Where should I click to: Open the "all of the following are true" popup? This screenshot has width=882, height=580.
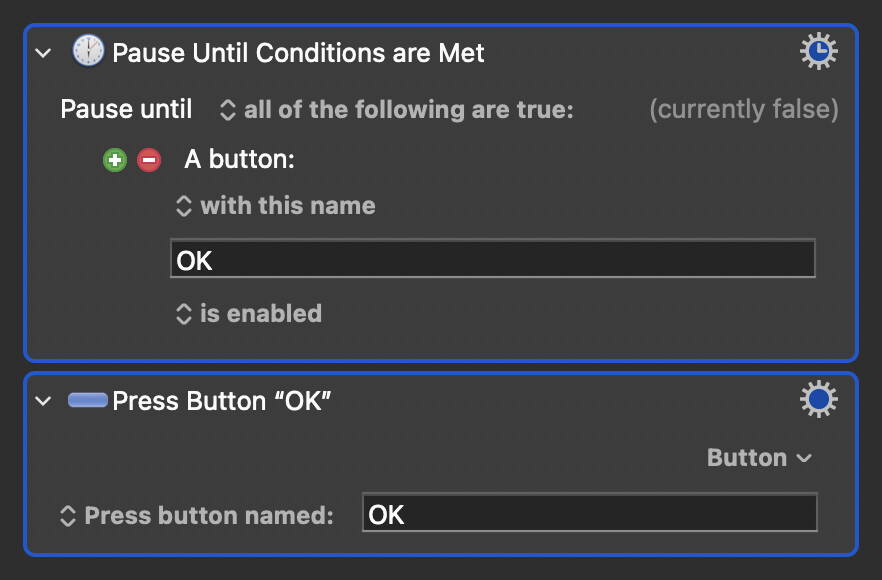[x=397, y=109]
